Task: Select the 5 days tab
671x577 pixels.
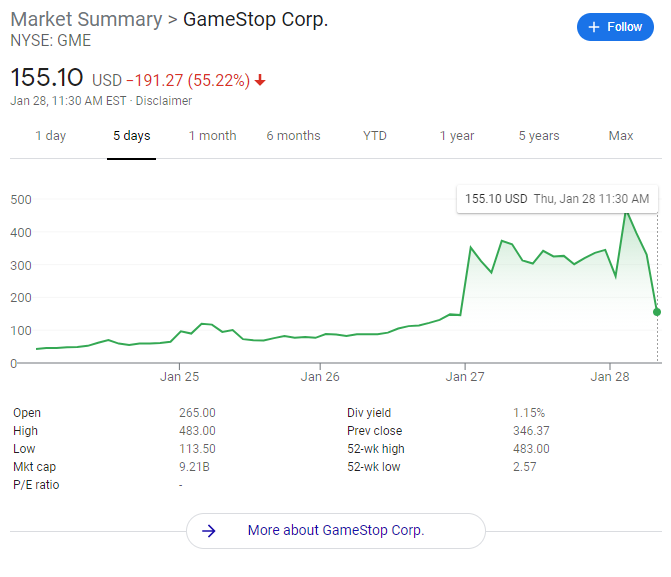Action: [131, 136]
